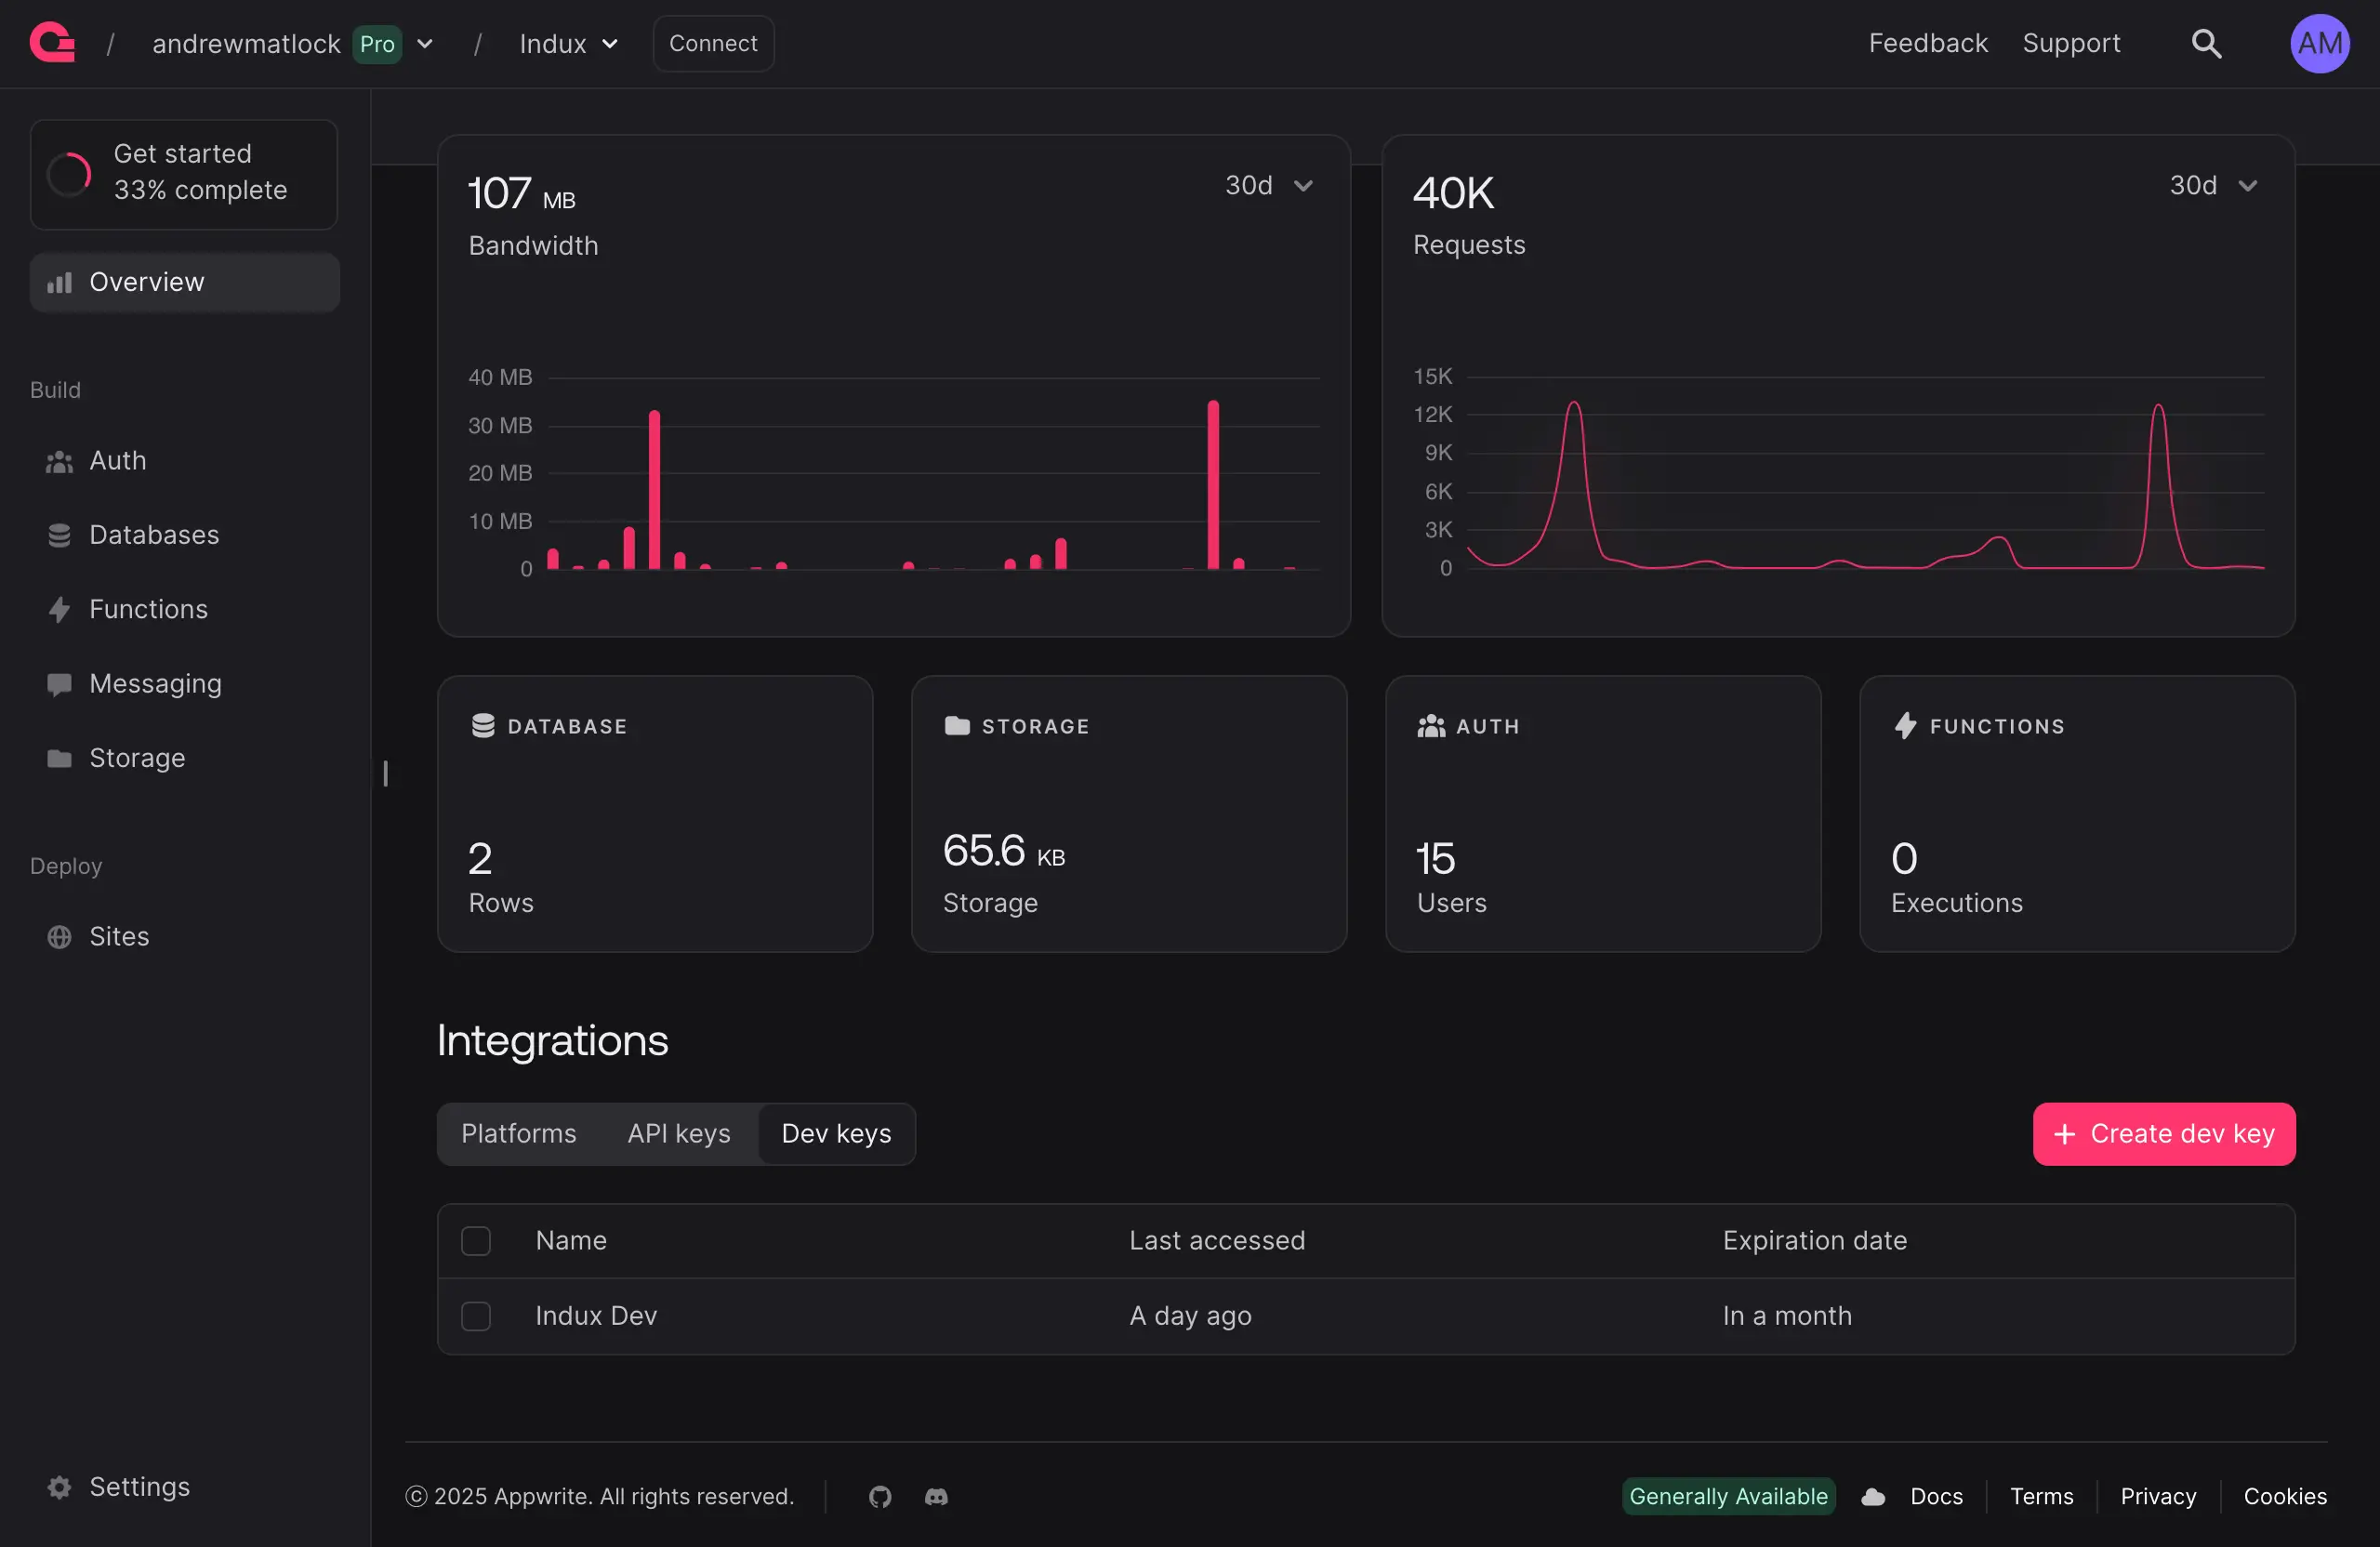The width and height of the screenshot is (2380, 1547).
Task: Click the Overview bar chart icon
Action: pyautogui.click(x=59, y=283)
